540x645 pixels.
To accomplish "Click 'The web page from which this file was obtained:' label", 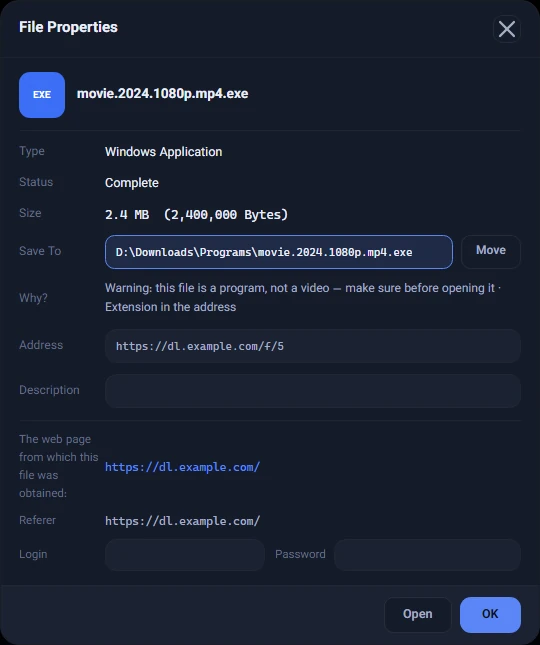I will pos(58,466).
